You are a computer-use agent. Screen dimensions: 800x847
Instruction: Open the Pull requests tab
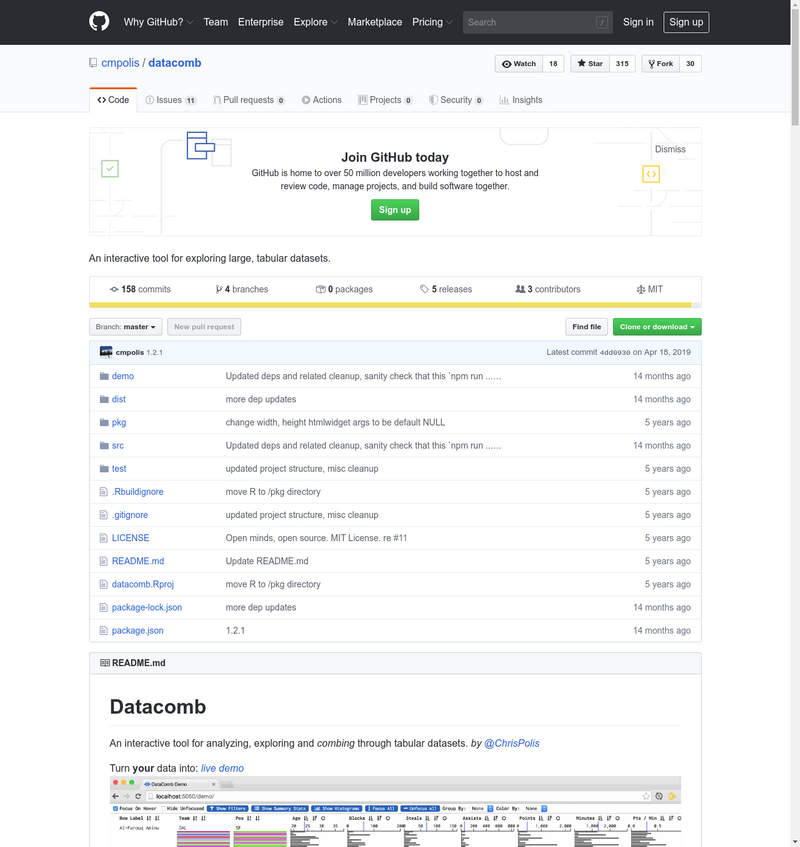coord(248,100)
